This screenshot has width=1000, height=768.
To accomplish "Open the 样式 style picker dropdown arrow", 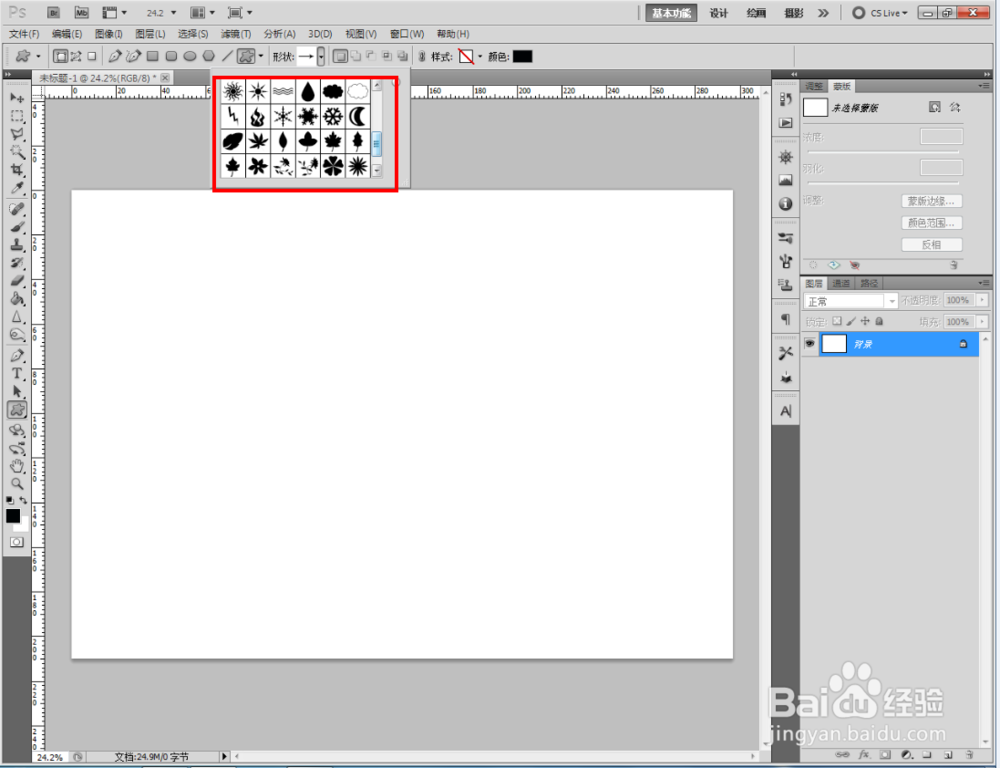I will [x=480, y=57].
